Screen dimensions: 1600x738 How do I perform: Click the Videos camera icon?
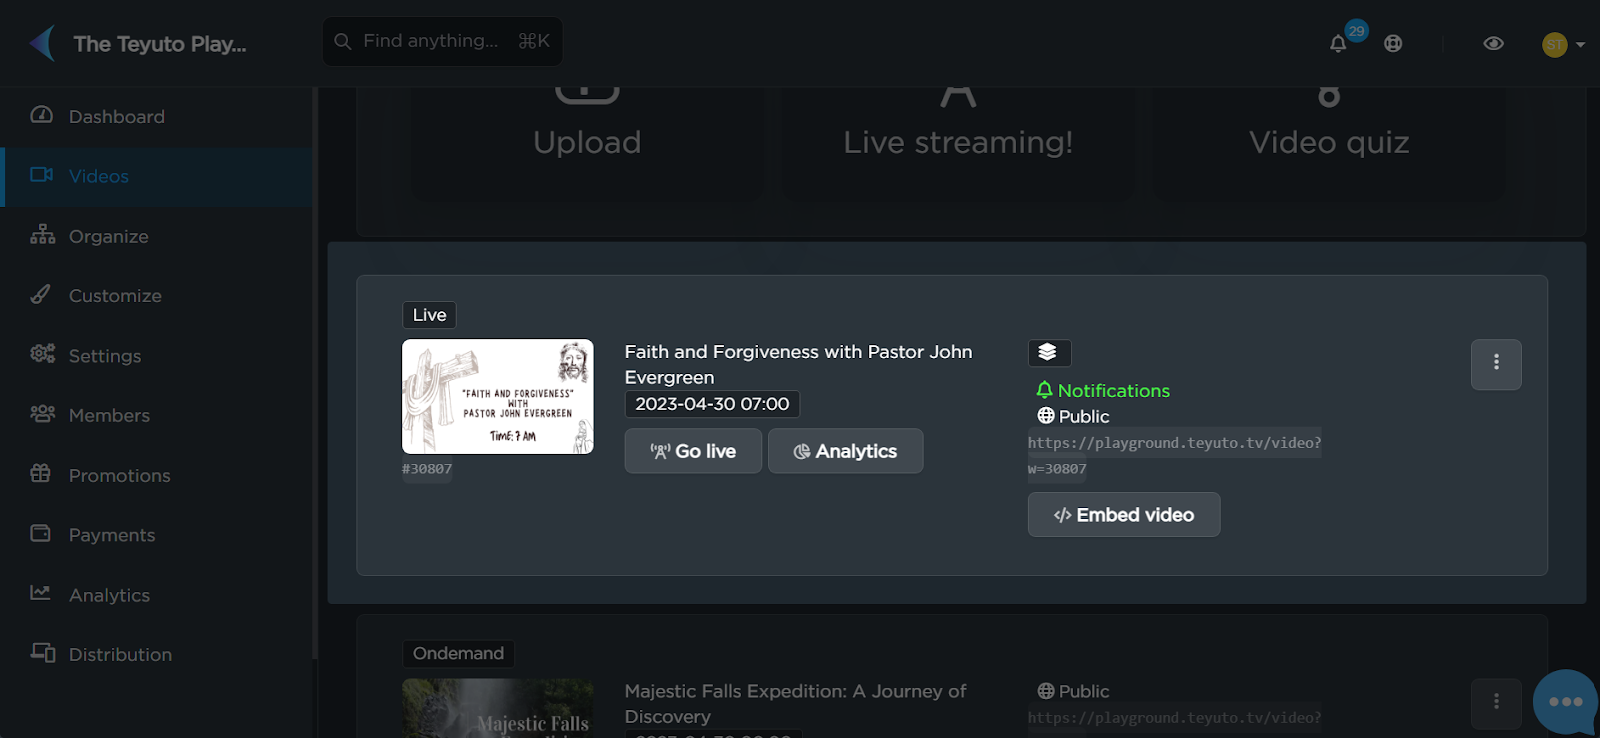click(x=42, y=174)
